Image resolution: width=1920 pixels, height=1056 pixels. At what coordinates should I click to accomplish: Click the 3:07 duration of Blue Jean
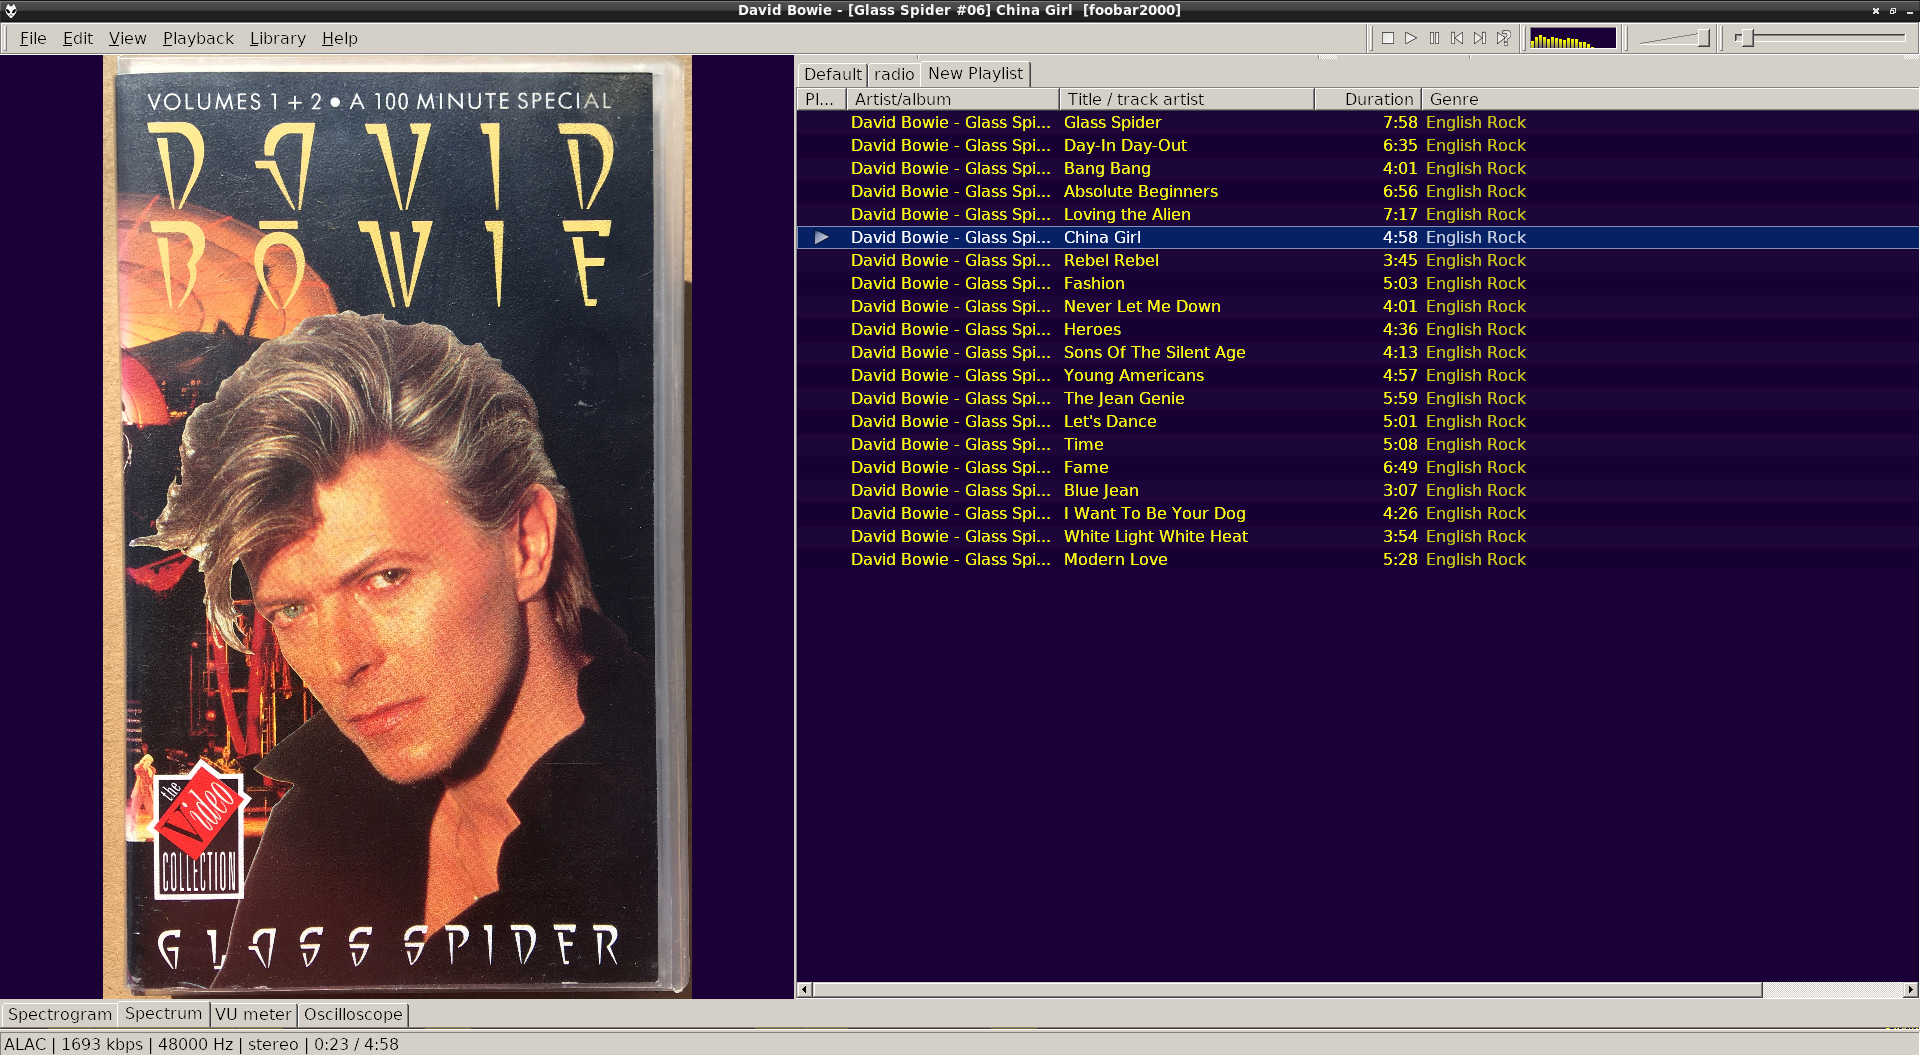[x=1400, y=490]
